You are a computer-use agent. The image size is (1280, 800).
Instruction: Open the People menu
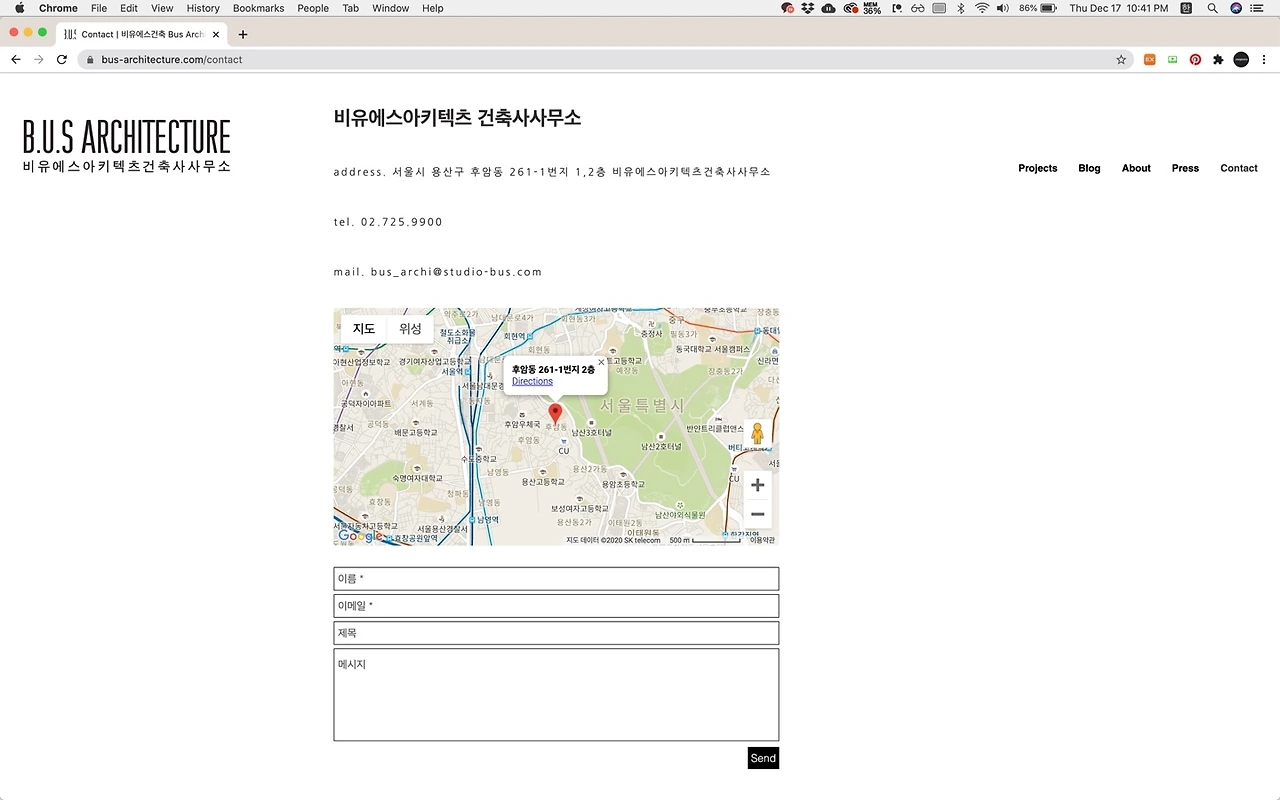pos(313,8)
